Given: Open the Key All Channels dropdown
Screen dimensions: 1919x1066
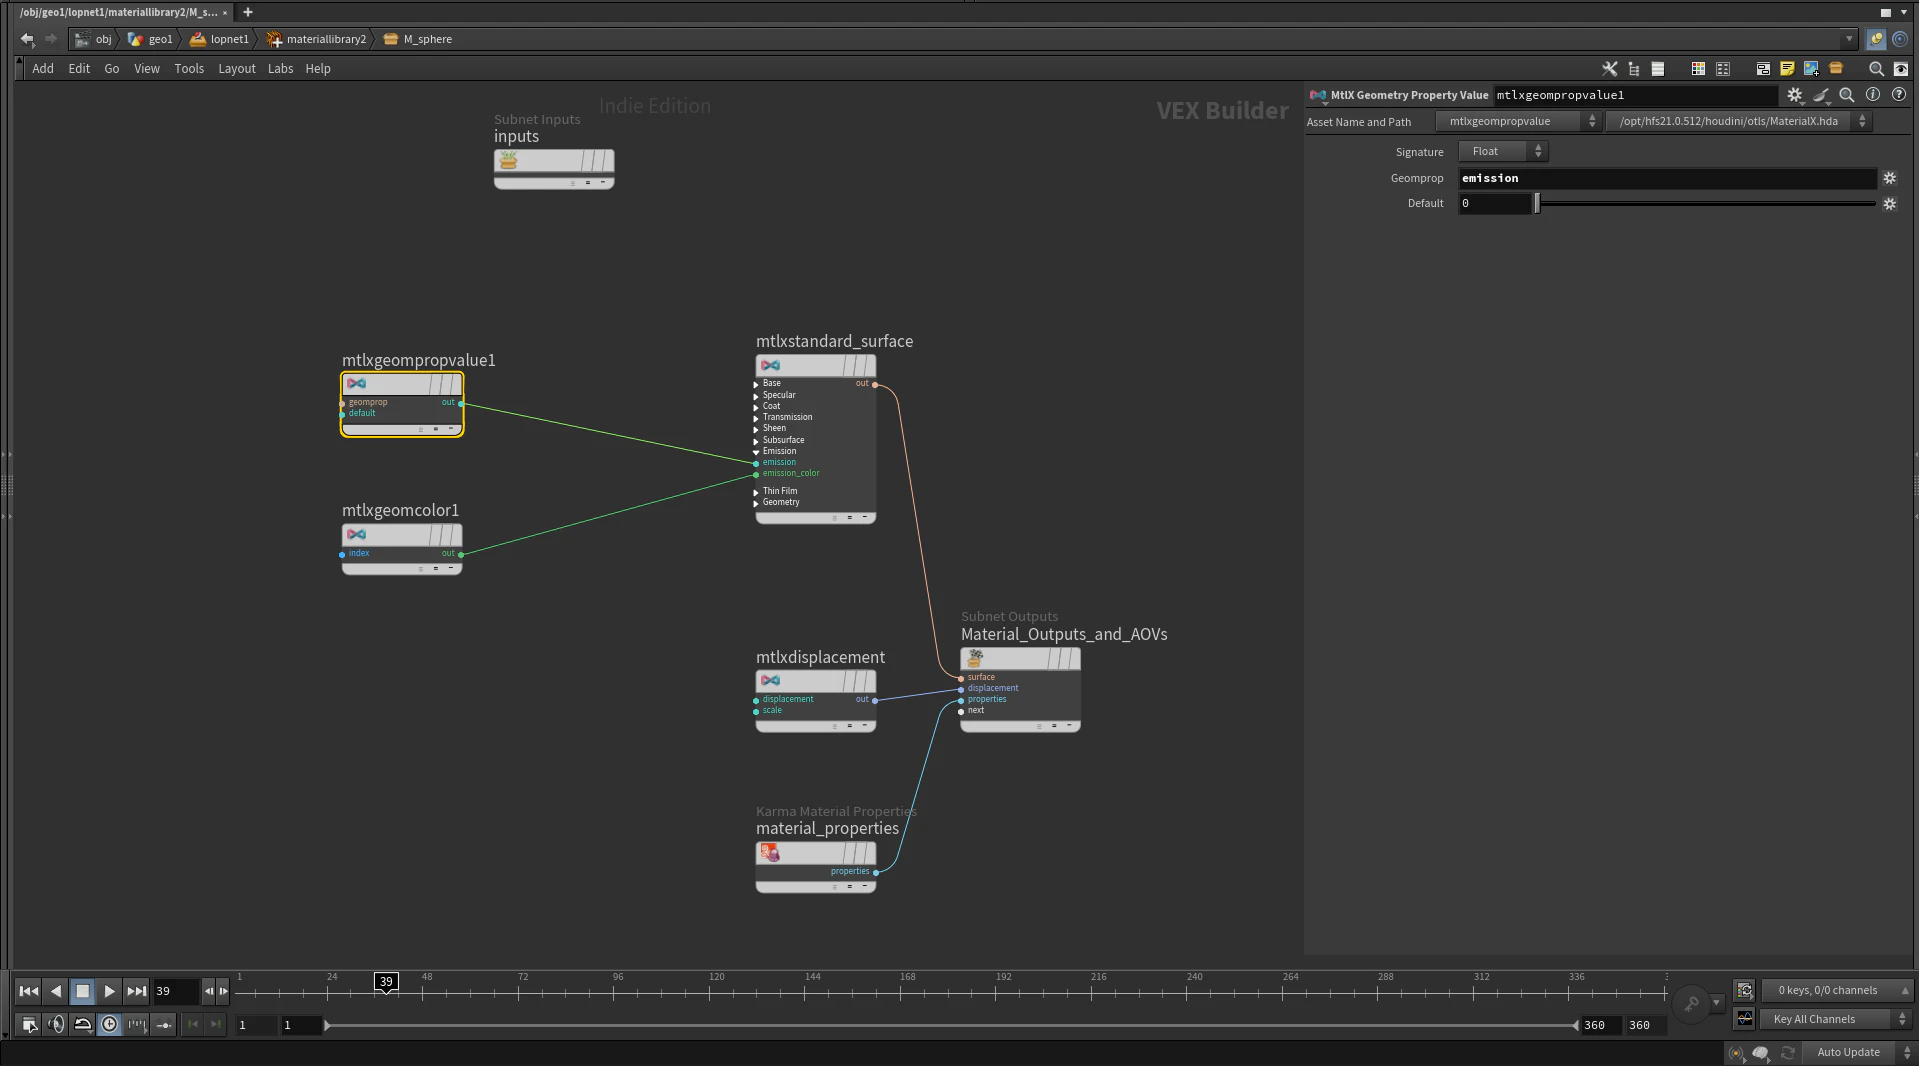Looking at the screenshot, I should tap(1836, 1019).
